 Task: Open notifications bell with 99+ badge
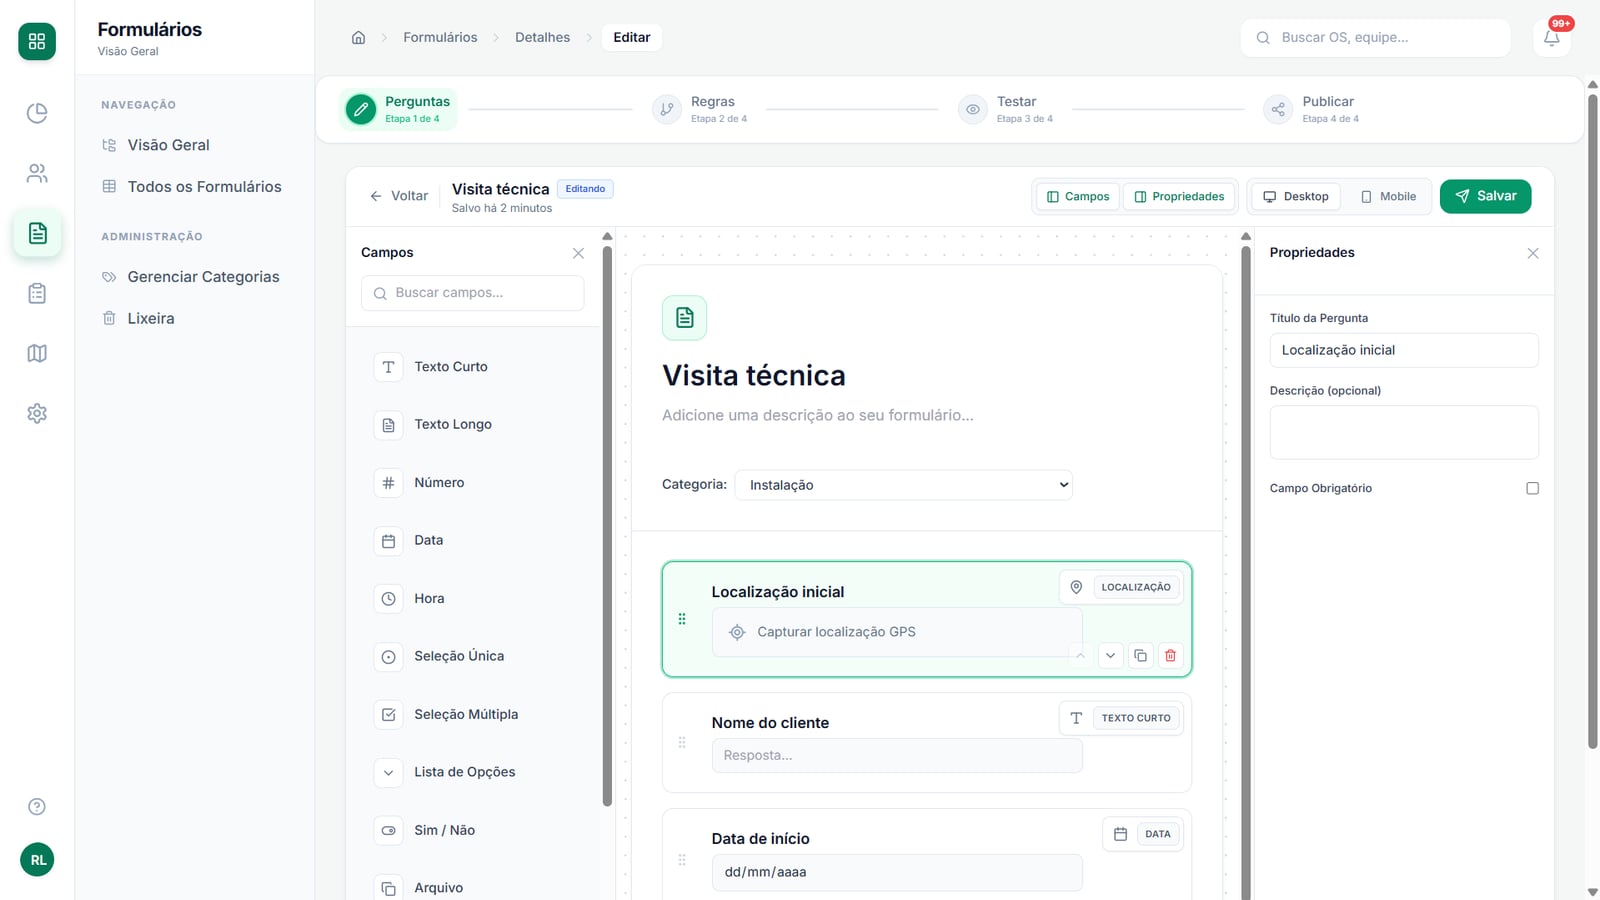[1552, 38]
